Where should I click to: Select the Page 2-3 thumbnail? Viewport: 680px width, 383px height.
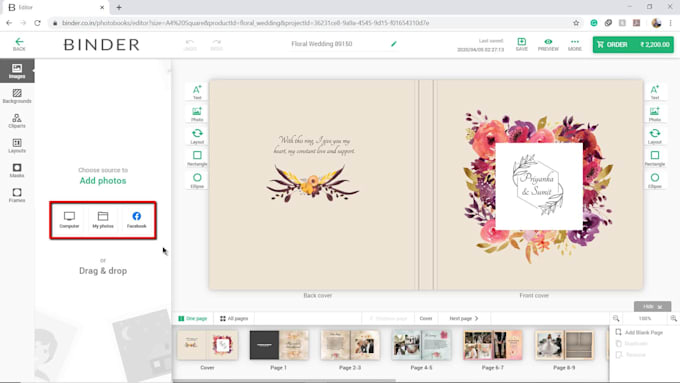point(350,345)
